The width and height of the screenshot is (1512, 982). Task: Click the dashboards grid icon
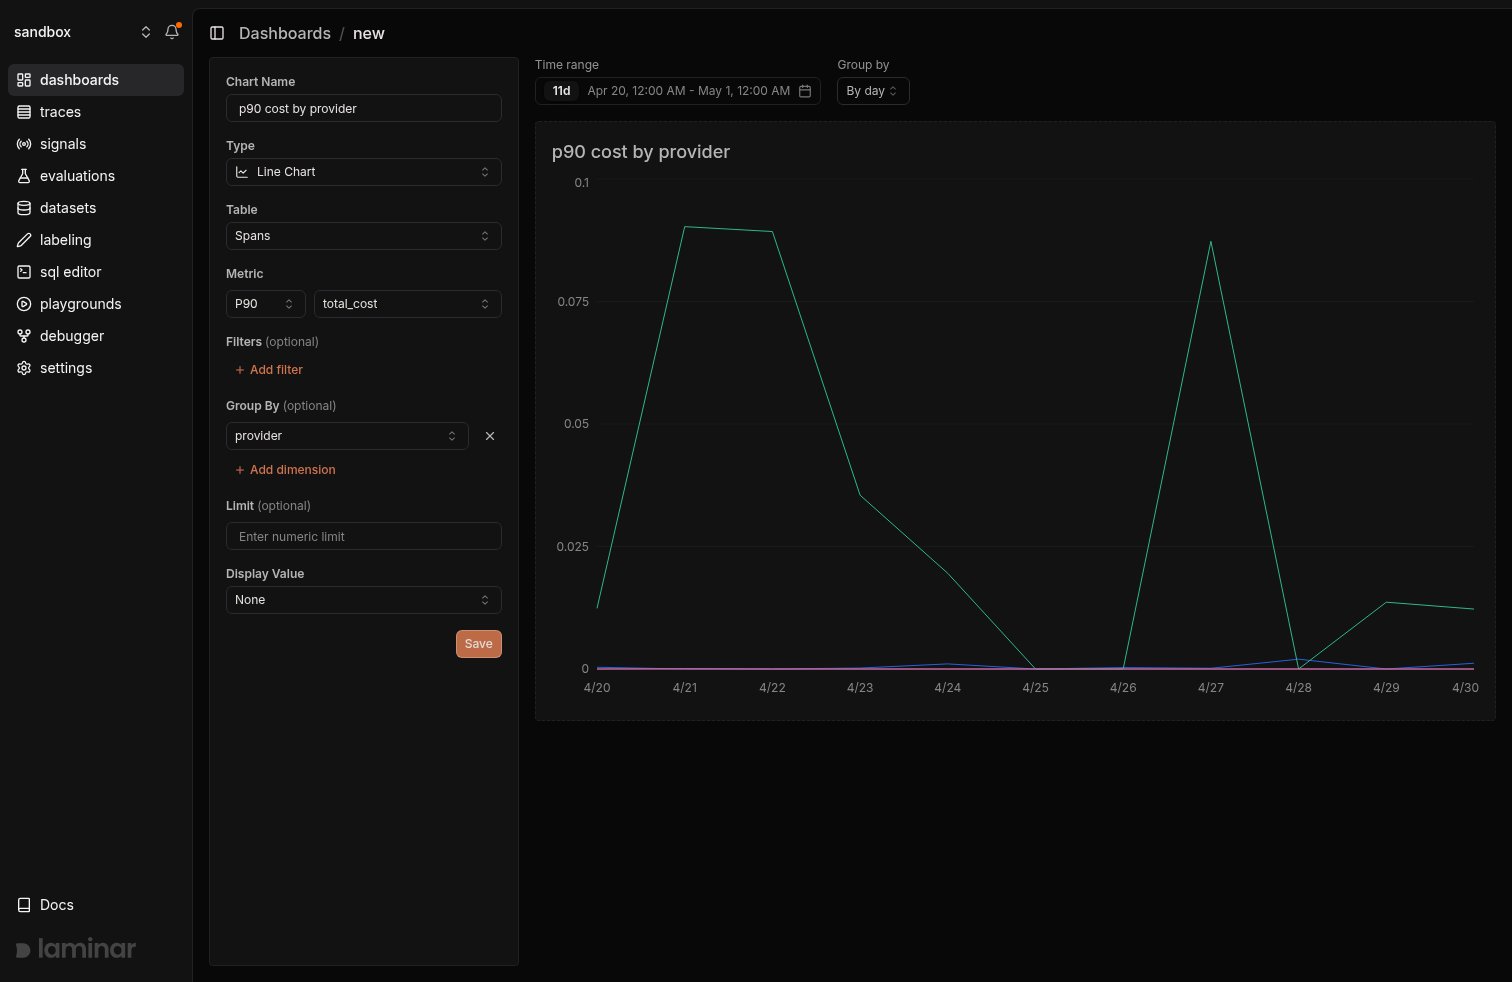24,80
